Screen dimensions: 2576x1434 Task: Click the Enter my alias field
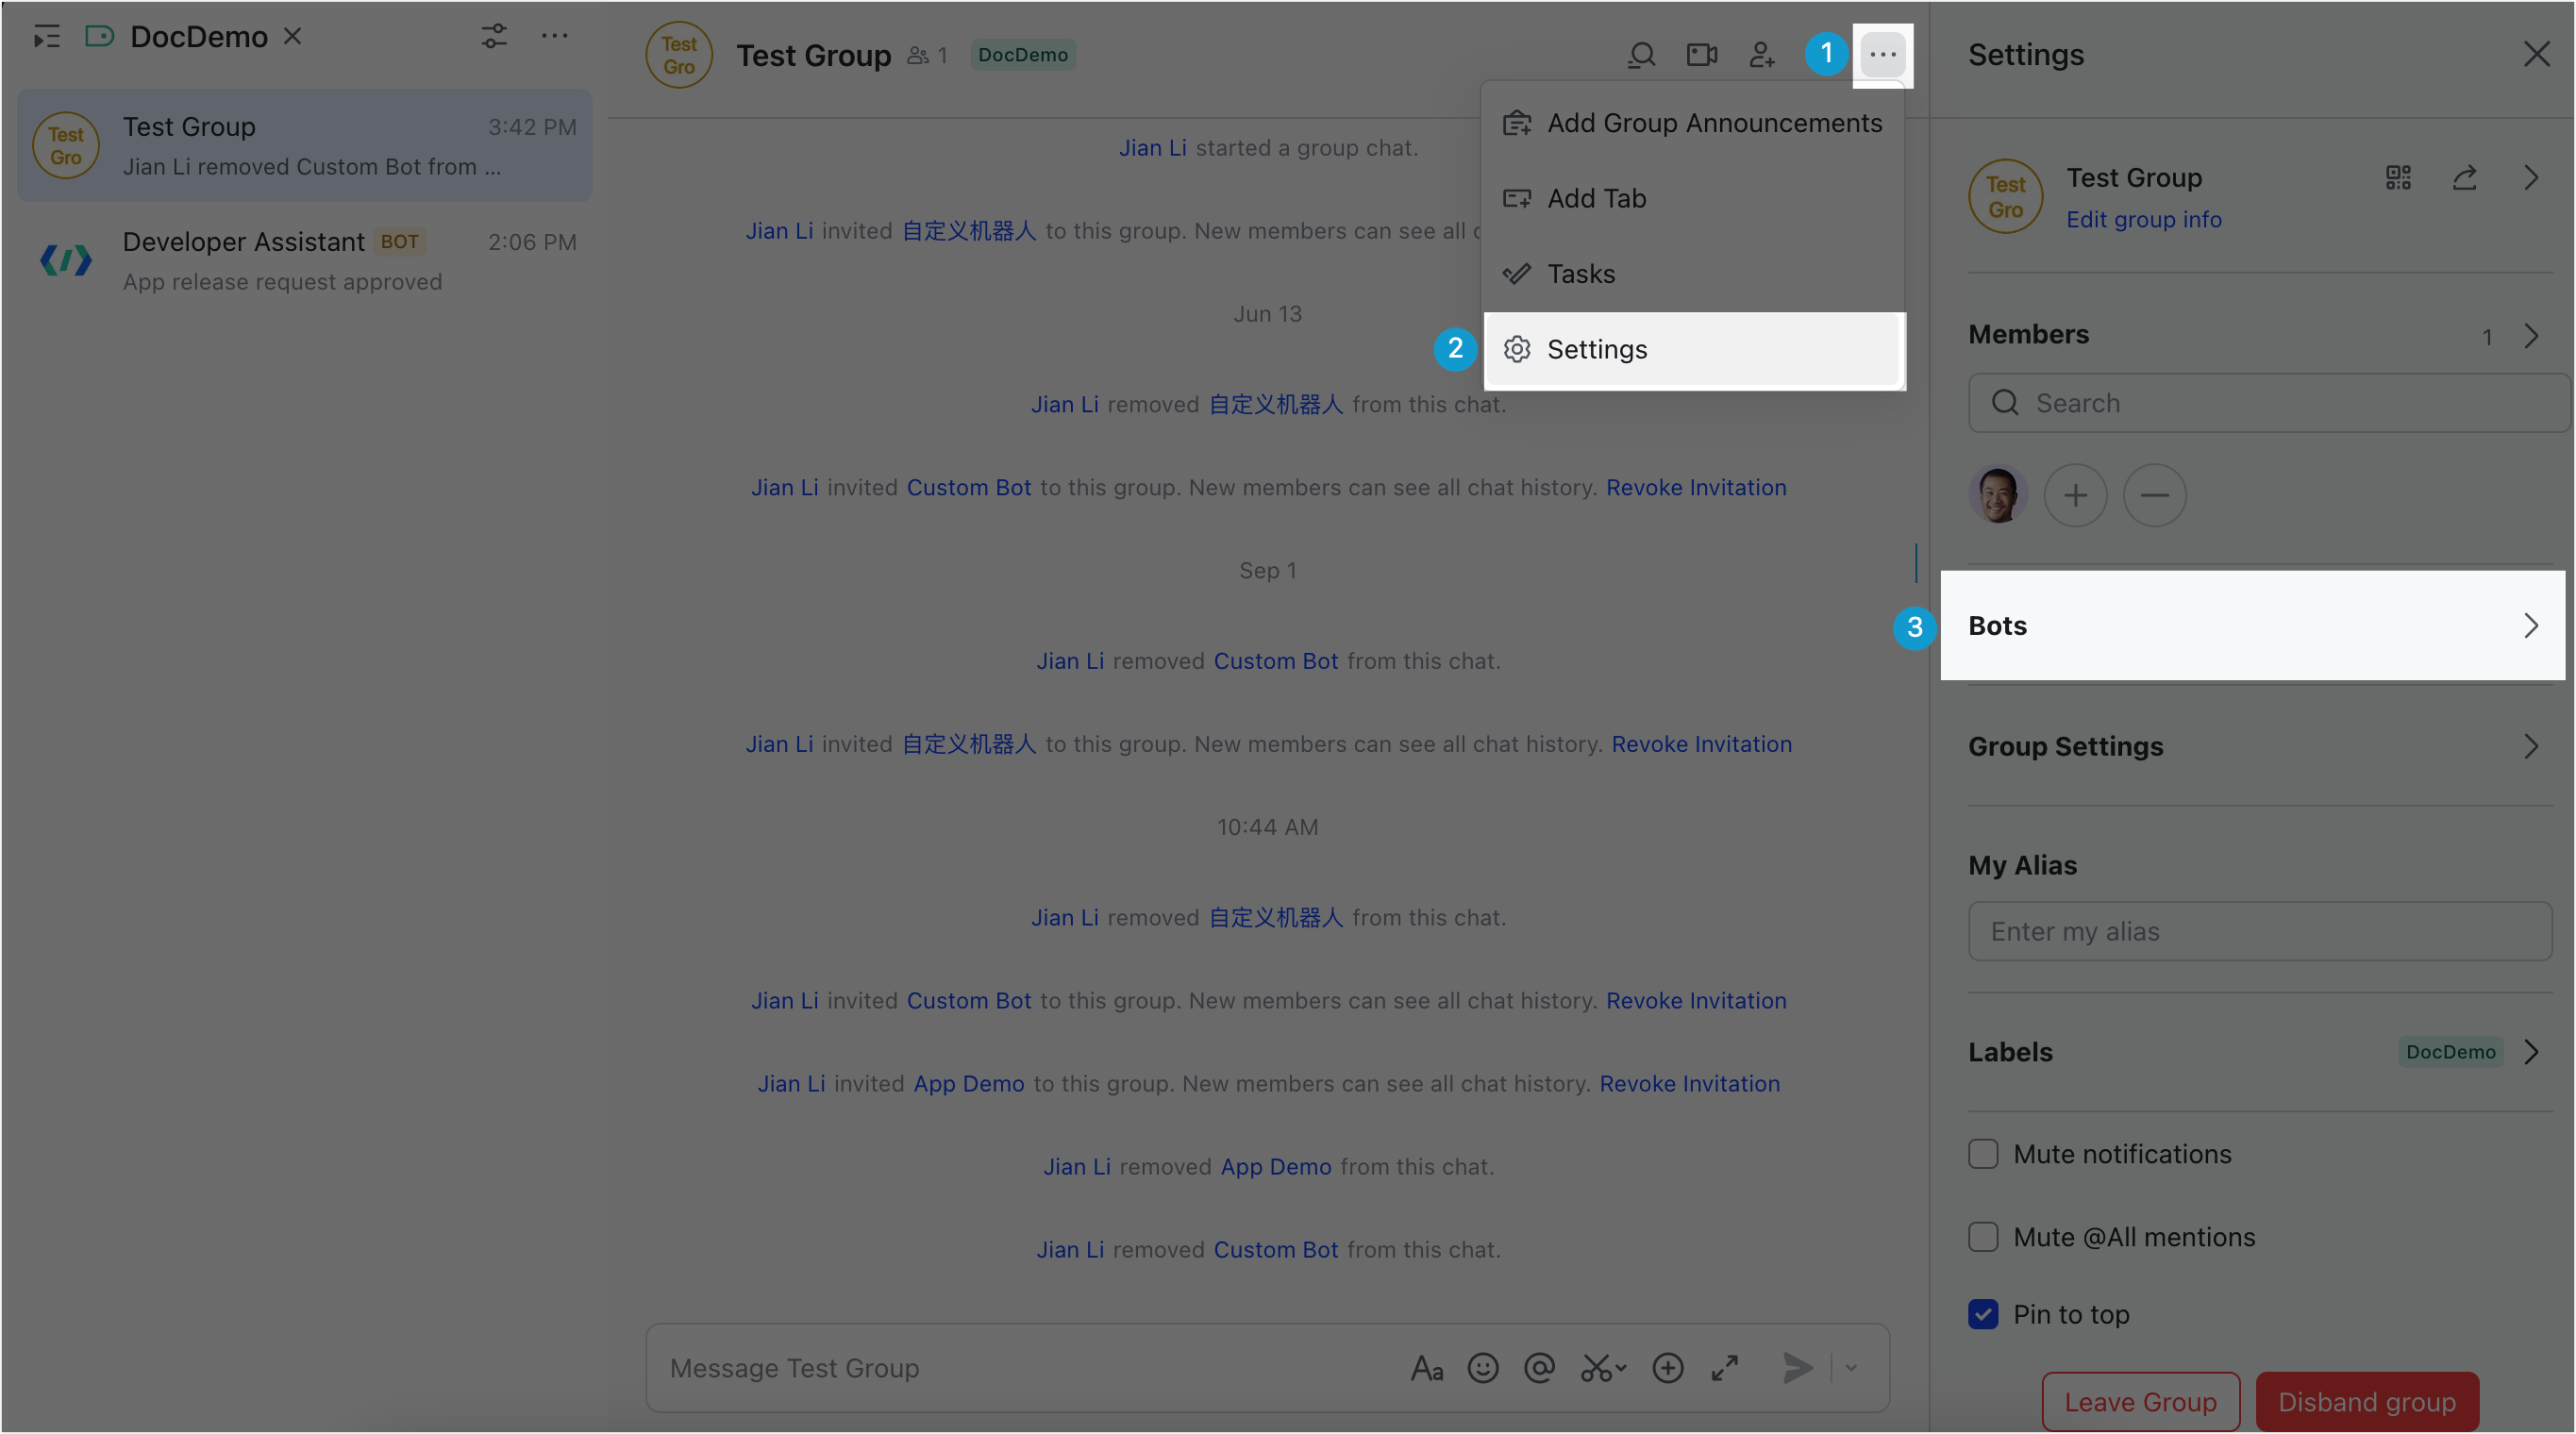click(2259, 932)
